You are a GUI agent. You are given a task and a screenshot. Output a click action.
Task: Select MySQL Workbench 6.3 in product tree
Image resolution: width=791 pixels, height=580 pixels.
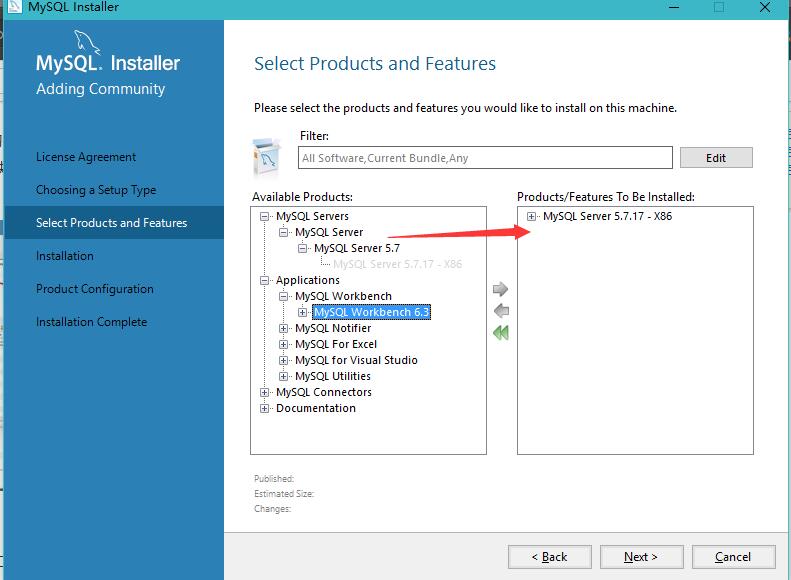click(x=371, y=312)
